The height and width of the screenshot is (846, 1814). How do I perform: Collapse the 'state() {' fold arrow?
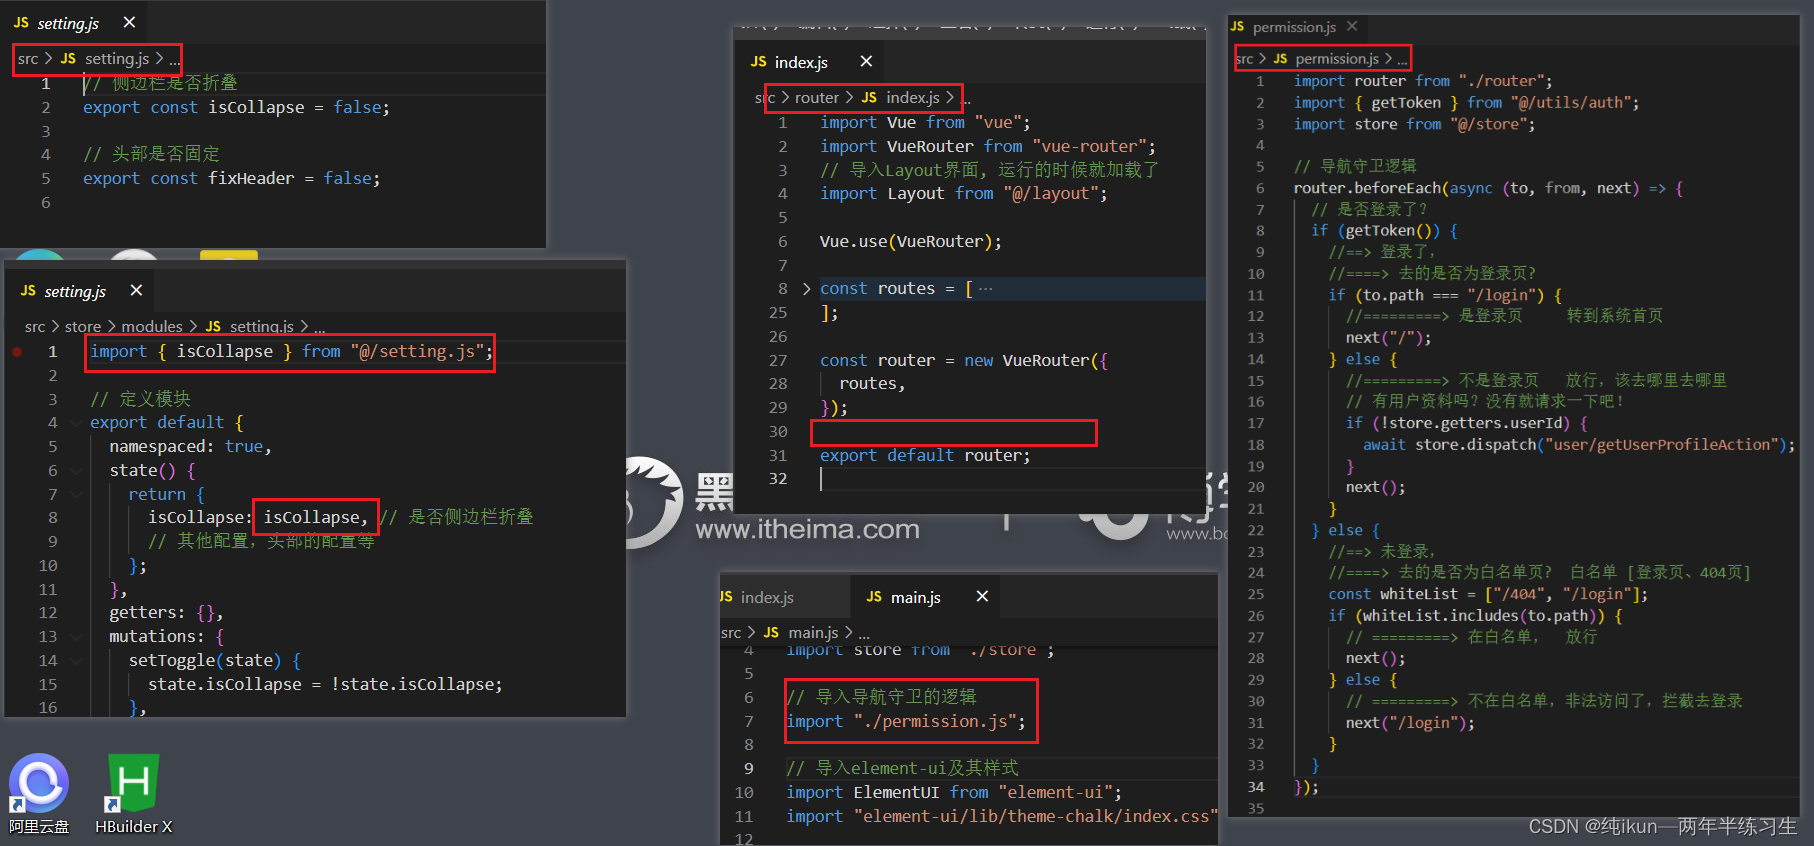(77, 470)
